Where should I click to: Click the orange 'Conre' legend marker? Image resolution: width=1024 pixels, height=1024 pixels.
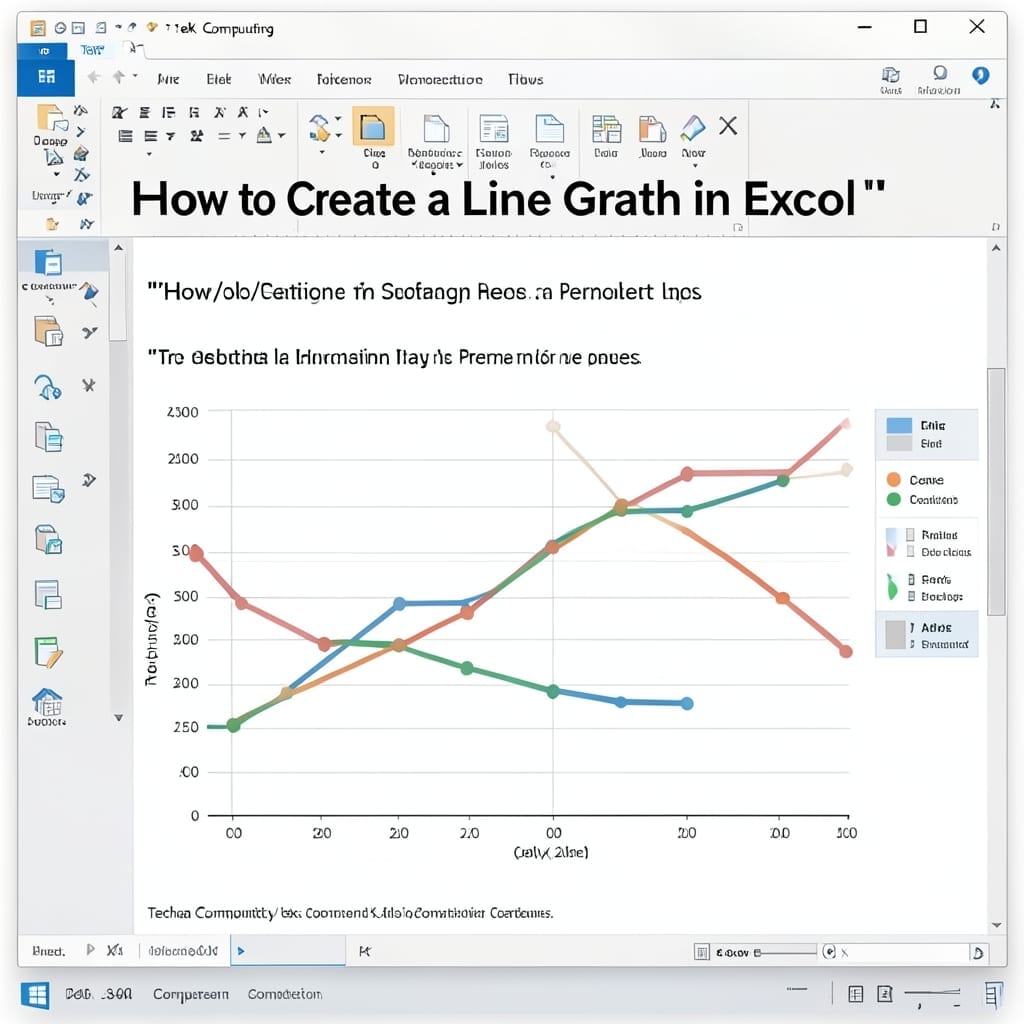pyautogui.click(x=893, y=479)
